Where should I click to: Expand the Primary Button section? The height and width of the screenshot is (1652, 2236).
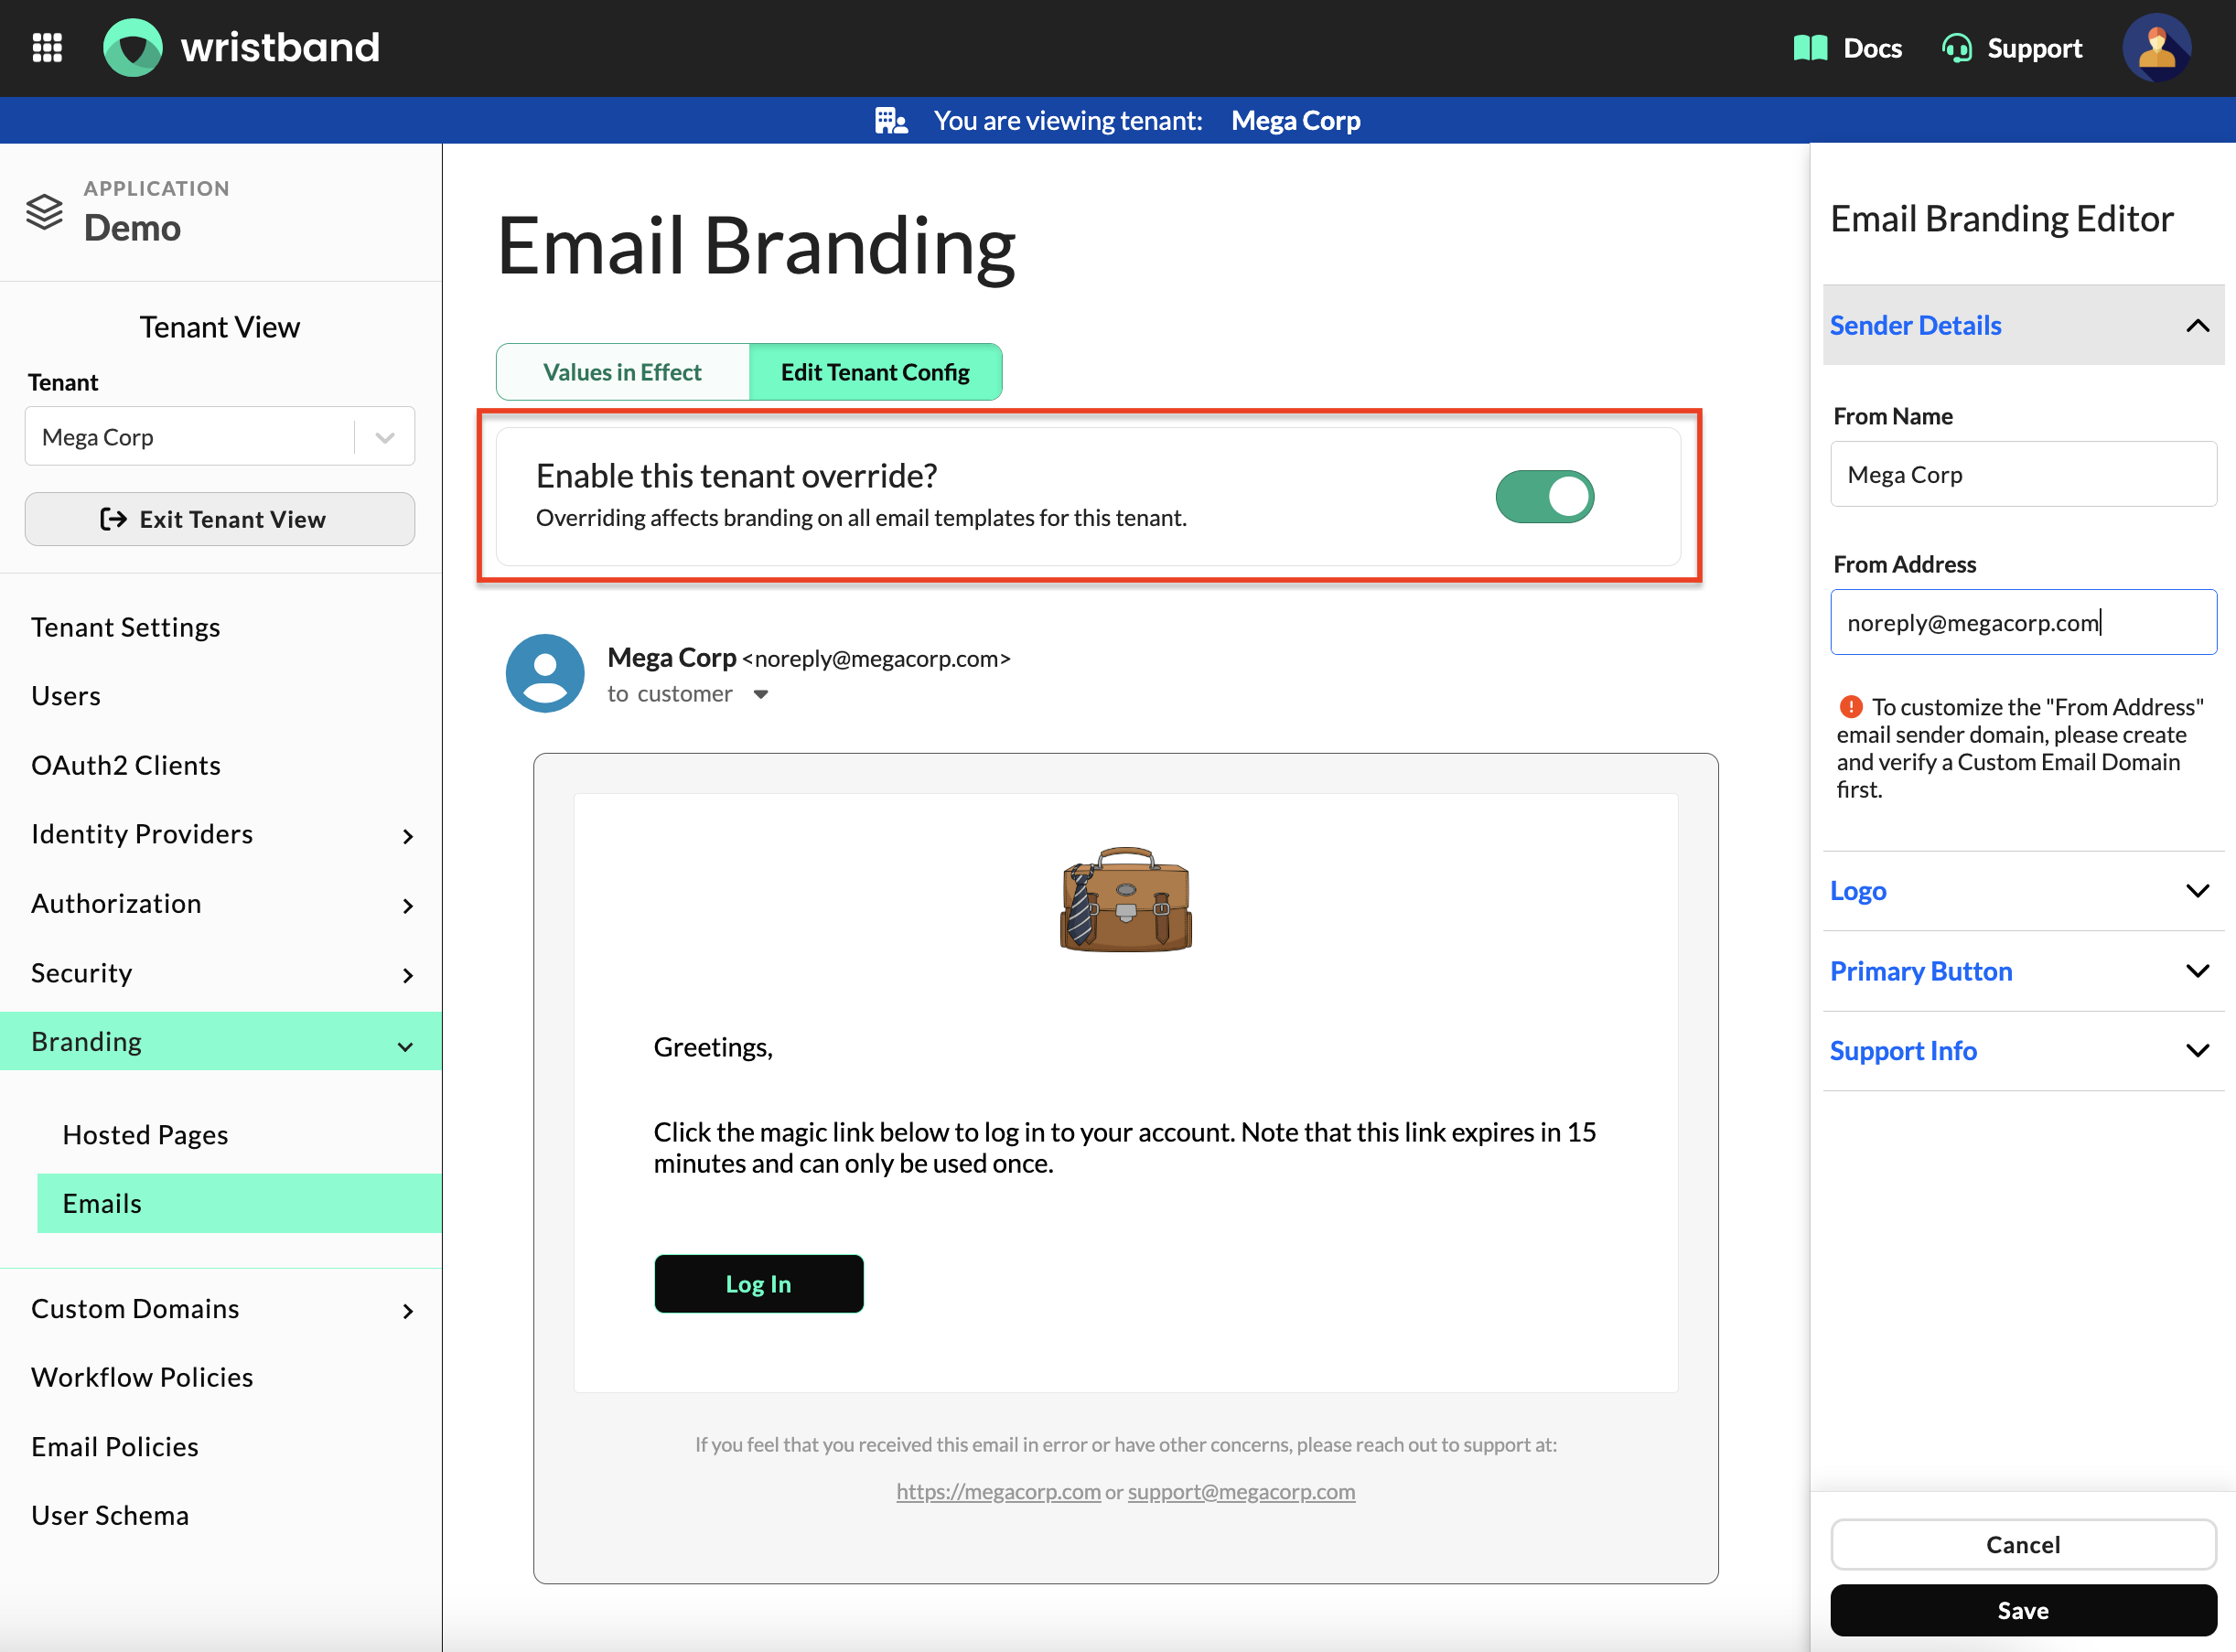click(x=2023, y=971)
